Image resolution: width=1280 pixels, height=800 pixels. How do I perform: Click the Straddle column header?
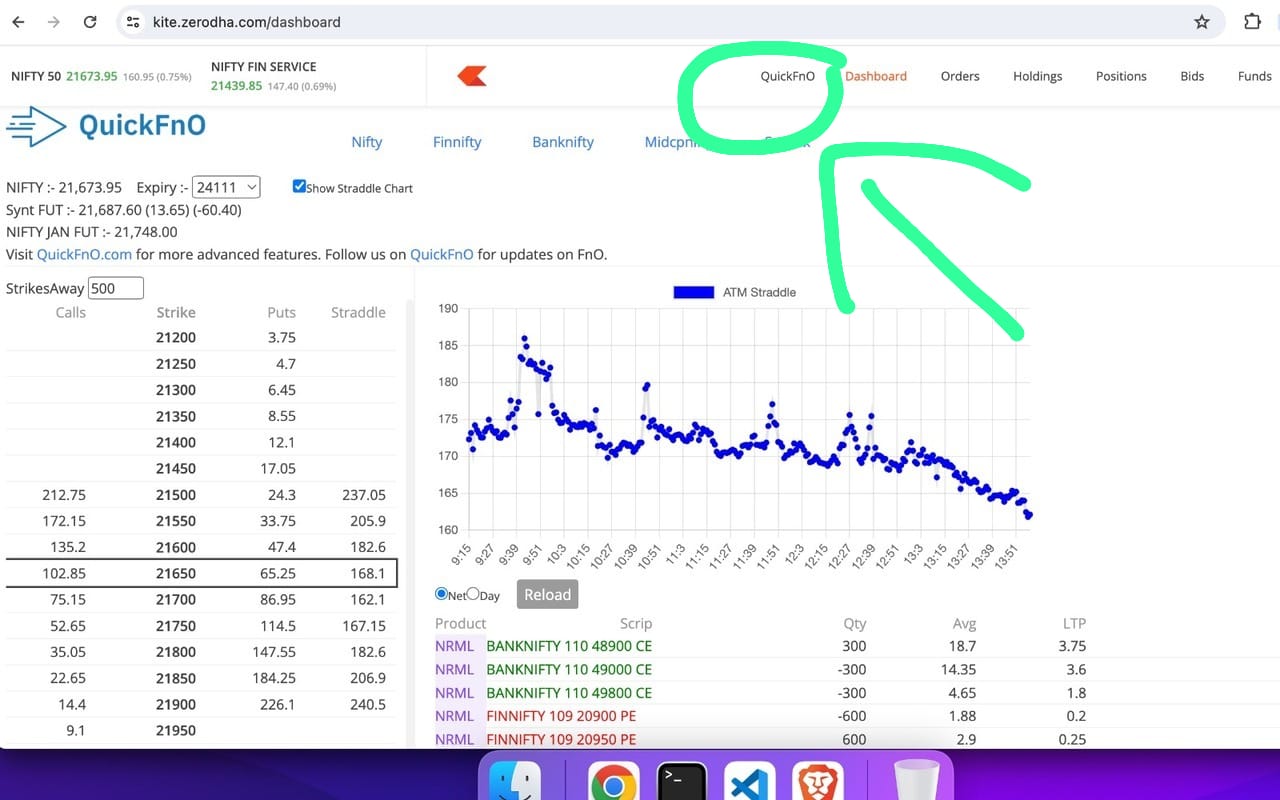[x=358, y=312]
